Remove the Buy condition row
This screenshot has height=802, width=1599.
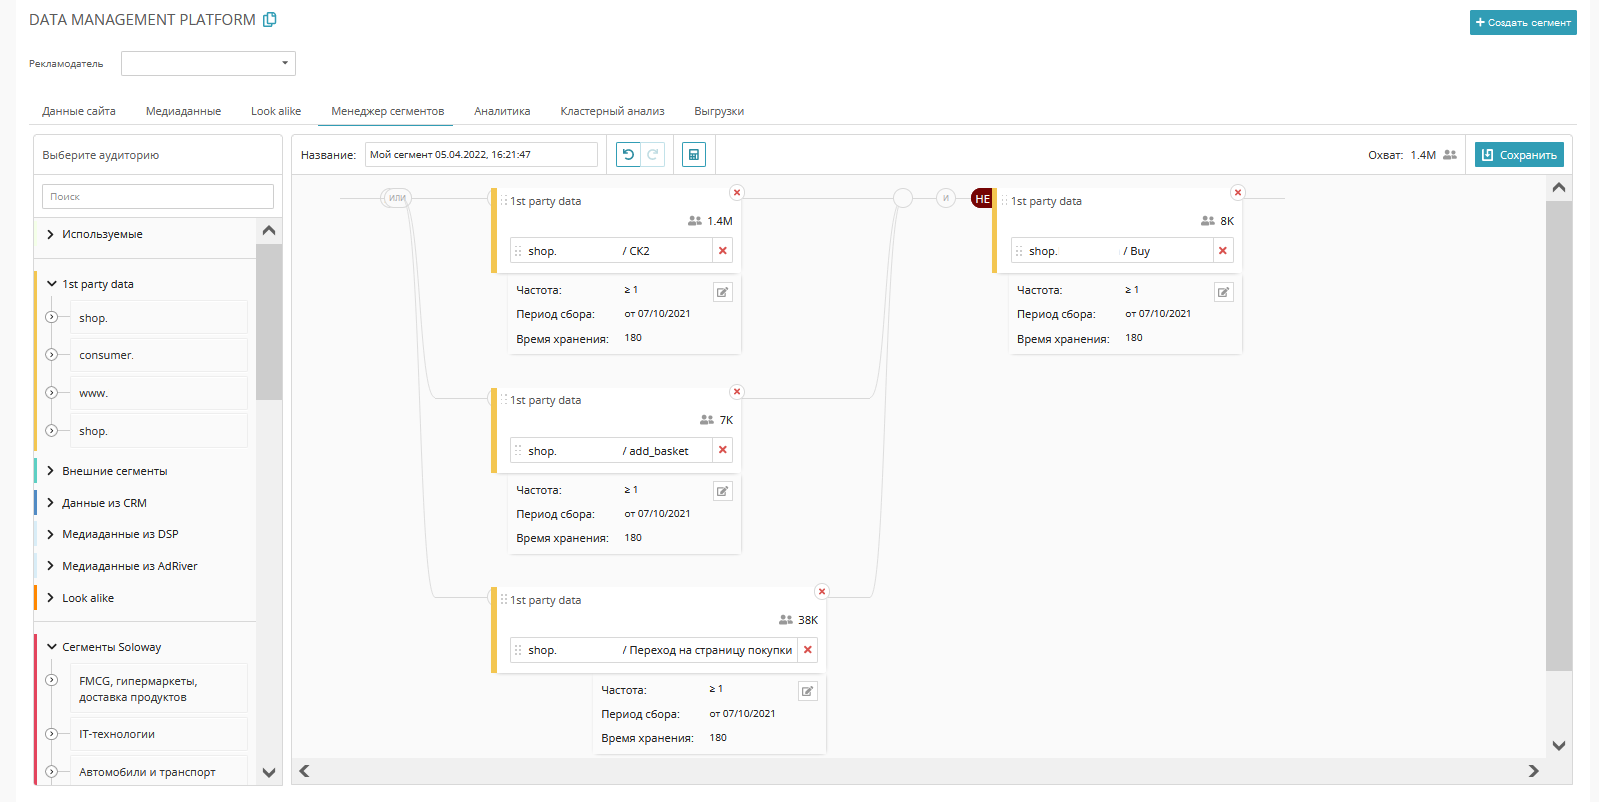(x=1223, y=251)
